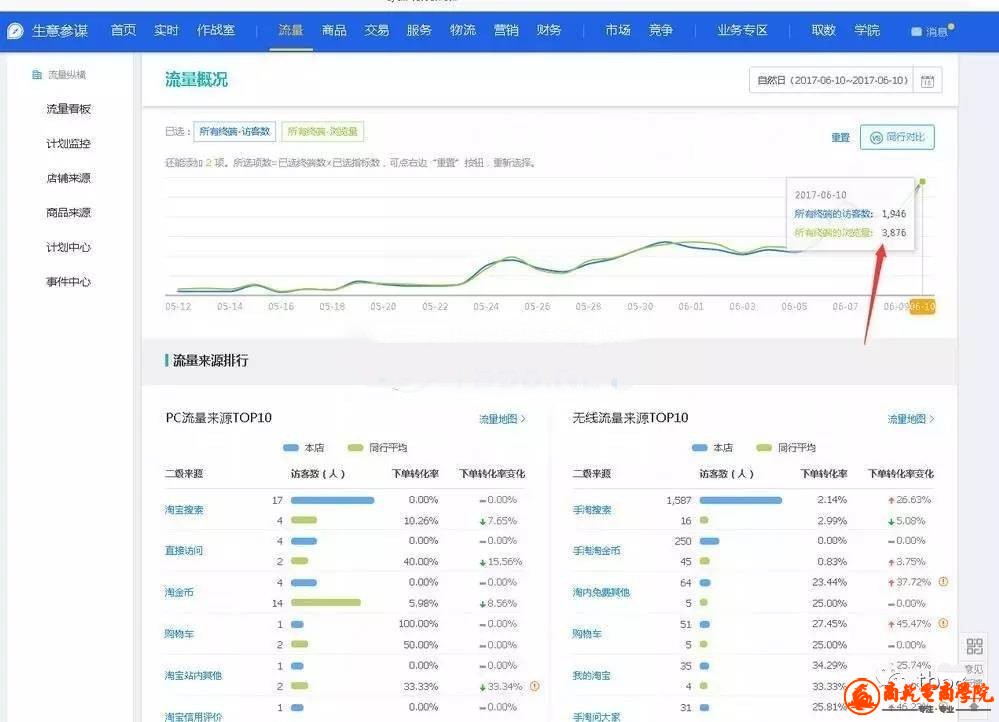This screenshot has width=999, height=722.
Task: Open the calendar date picker icon
Action: [928, 81]
